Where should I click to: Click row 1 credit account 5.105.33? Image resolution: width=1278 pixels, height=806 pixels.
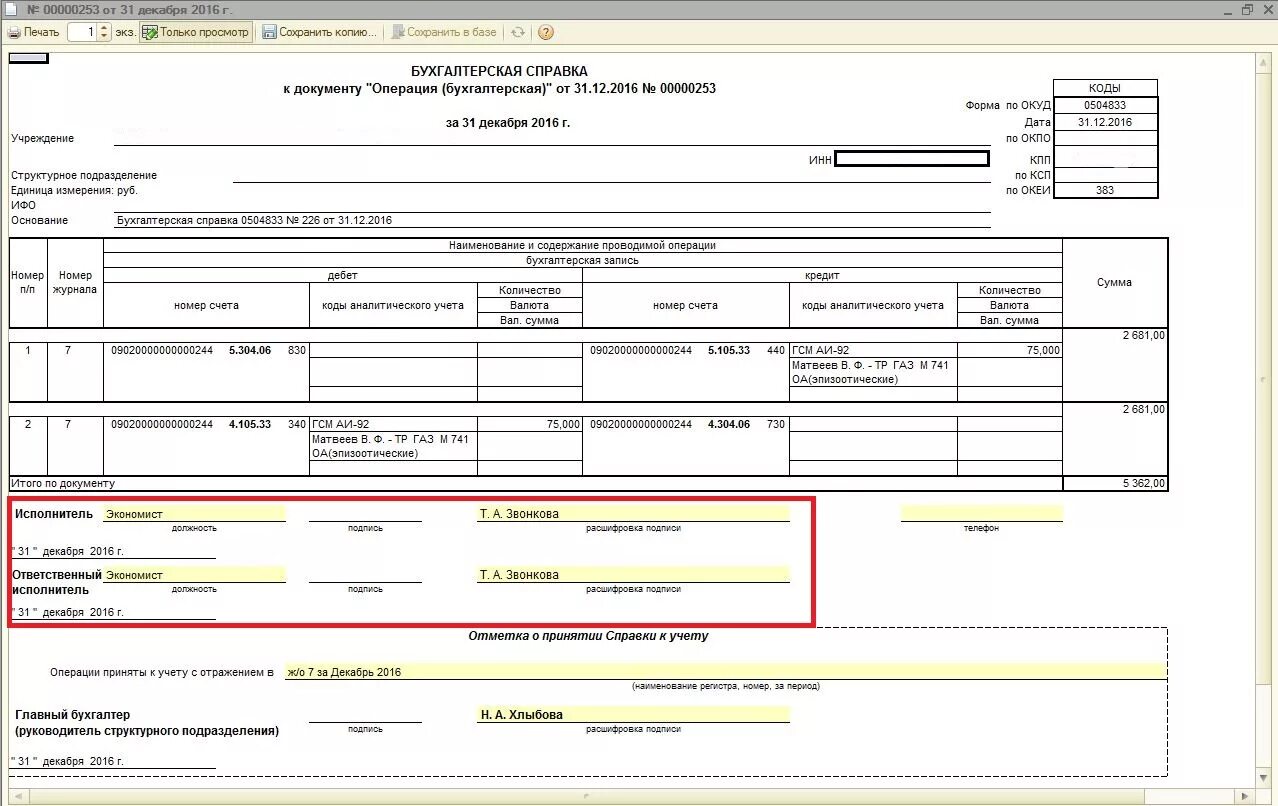click(x=729, y=350)
